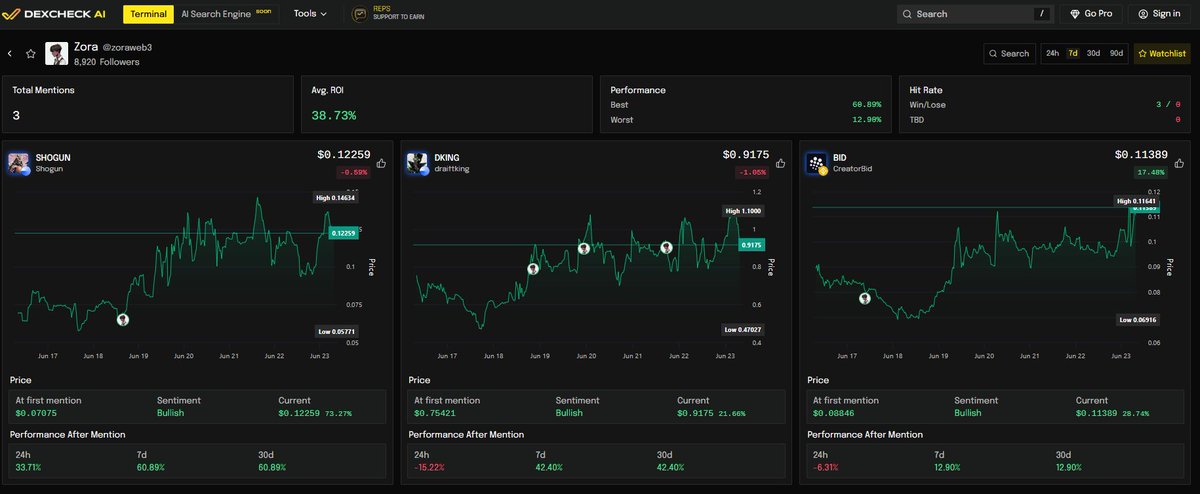Click DKING 7d performance 42.40%
The height and width of the screenshot is (494, 1200).
[548, 467]
